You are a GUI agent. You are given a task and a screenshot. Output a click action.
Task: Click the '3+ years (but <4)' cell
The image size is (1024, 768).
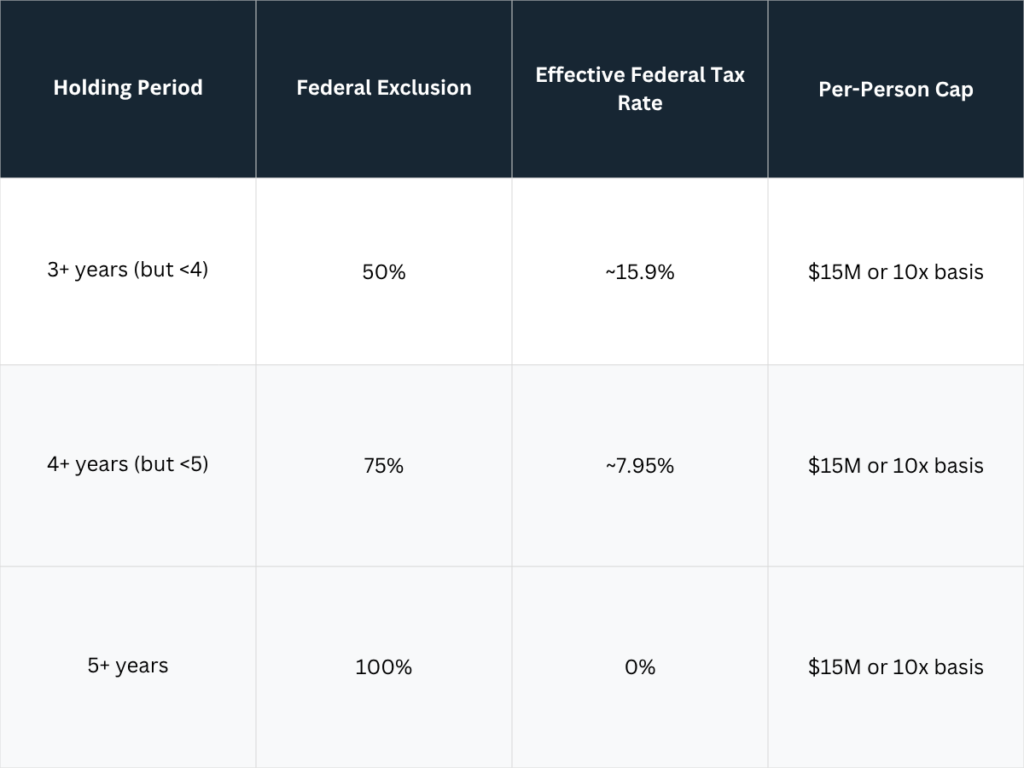click(x=128, y=271)
